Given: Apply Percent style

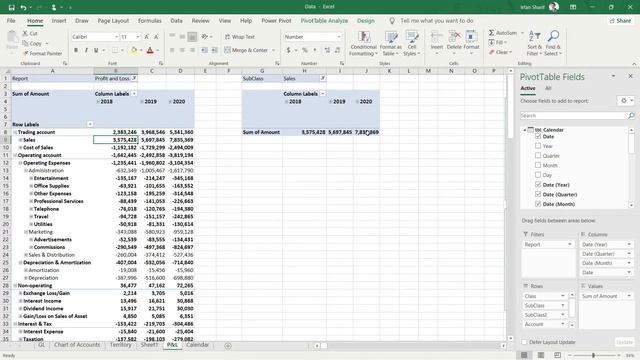Looking at the screenshot, I should [304, 50].
